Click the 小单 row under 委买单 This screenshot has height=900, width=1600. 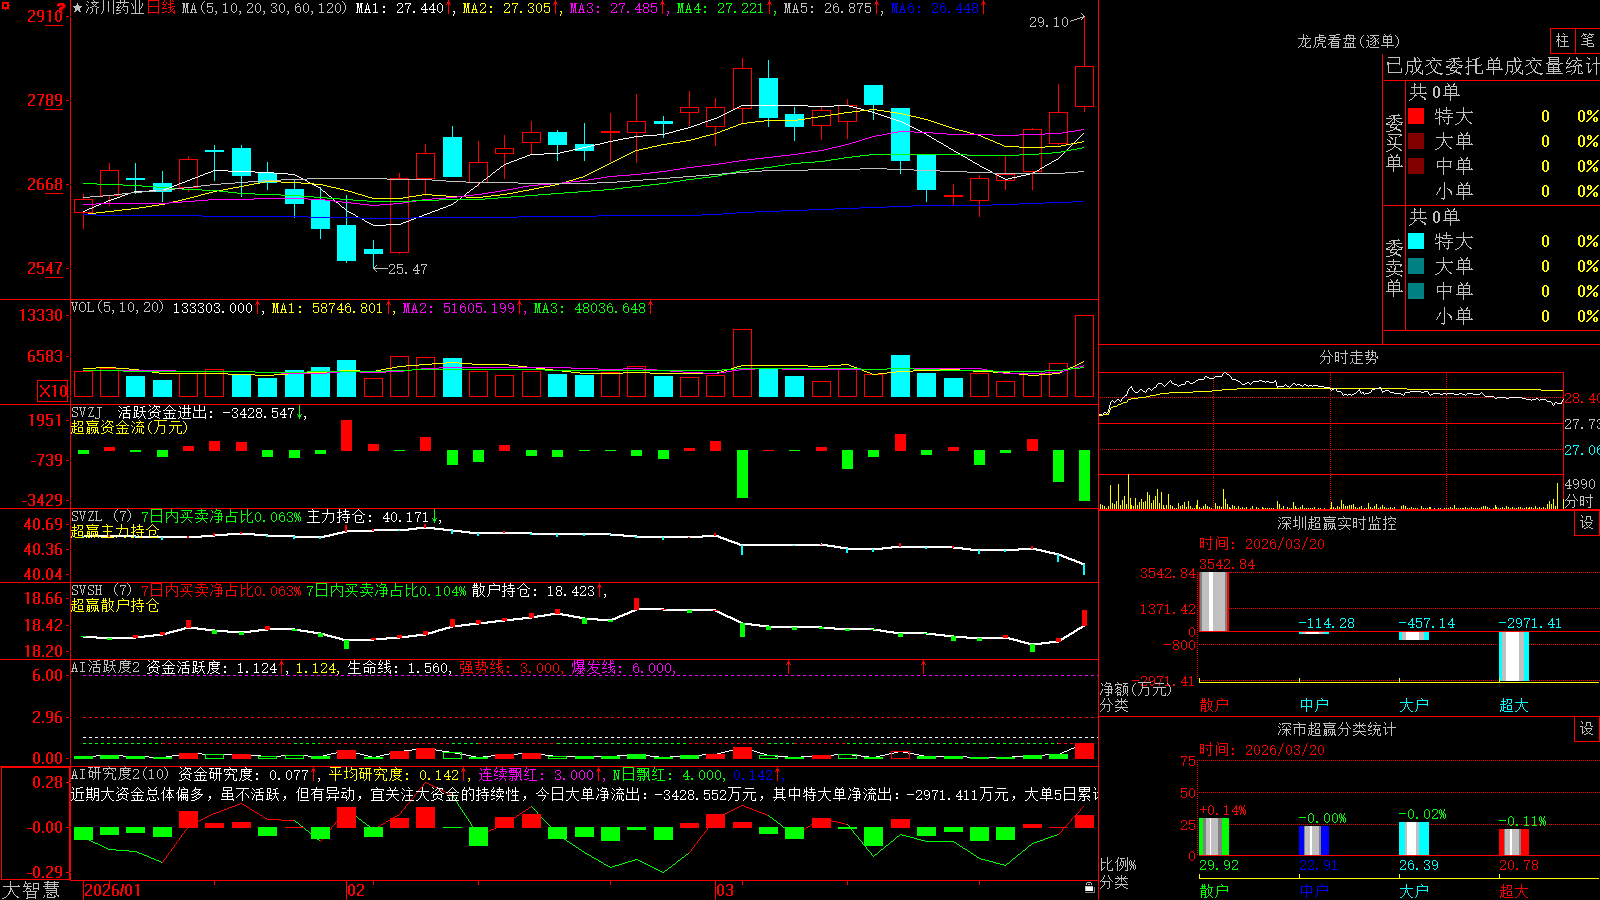point(1503,190)
